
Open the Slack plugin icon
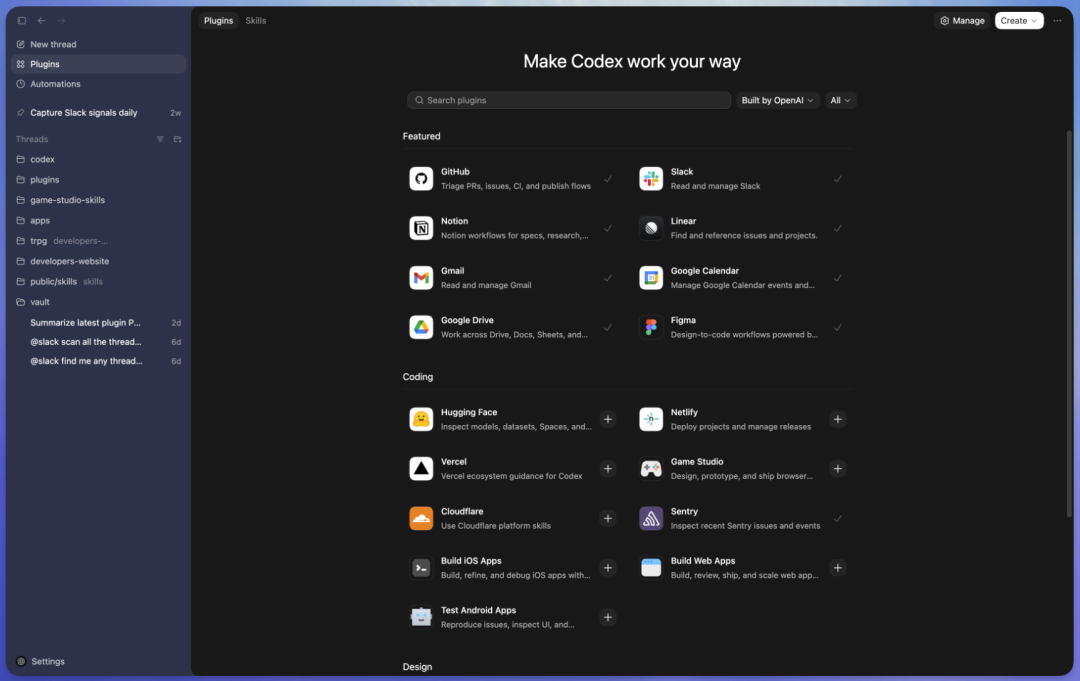(651, 179)
